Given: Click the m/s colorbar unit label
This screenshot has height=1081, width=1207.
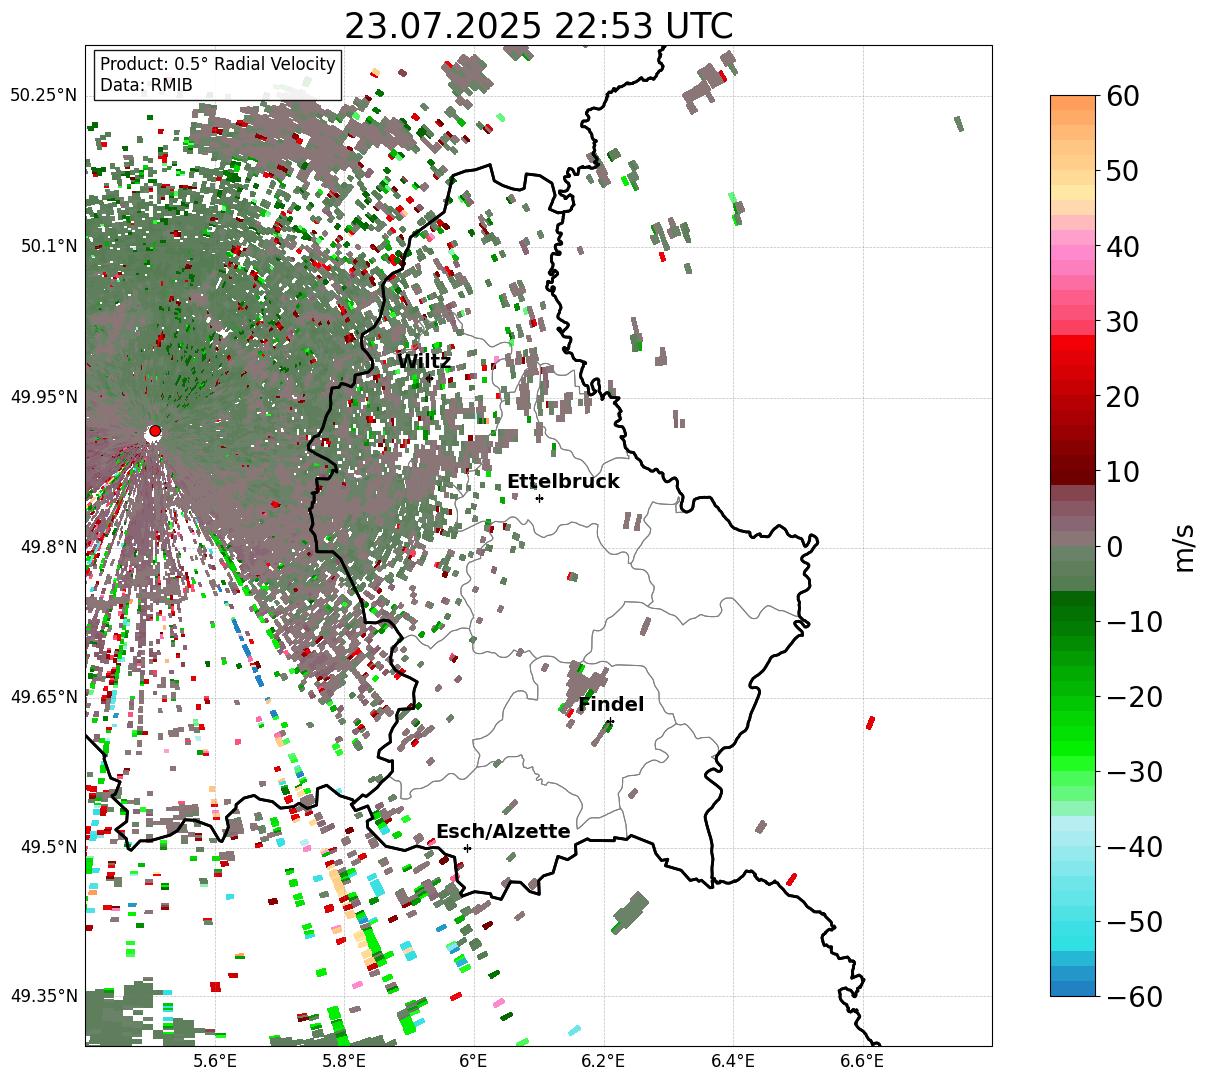Looking at the screenshot, I should [x=1184, y=546].
